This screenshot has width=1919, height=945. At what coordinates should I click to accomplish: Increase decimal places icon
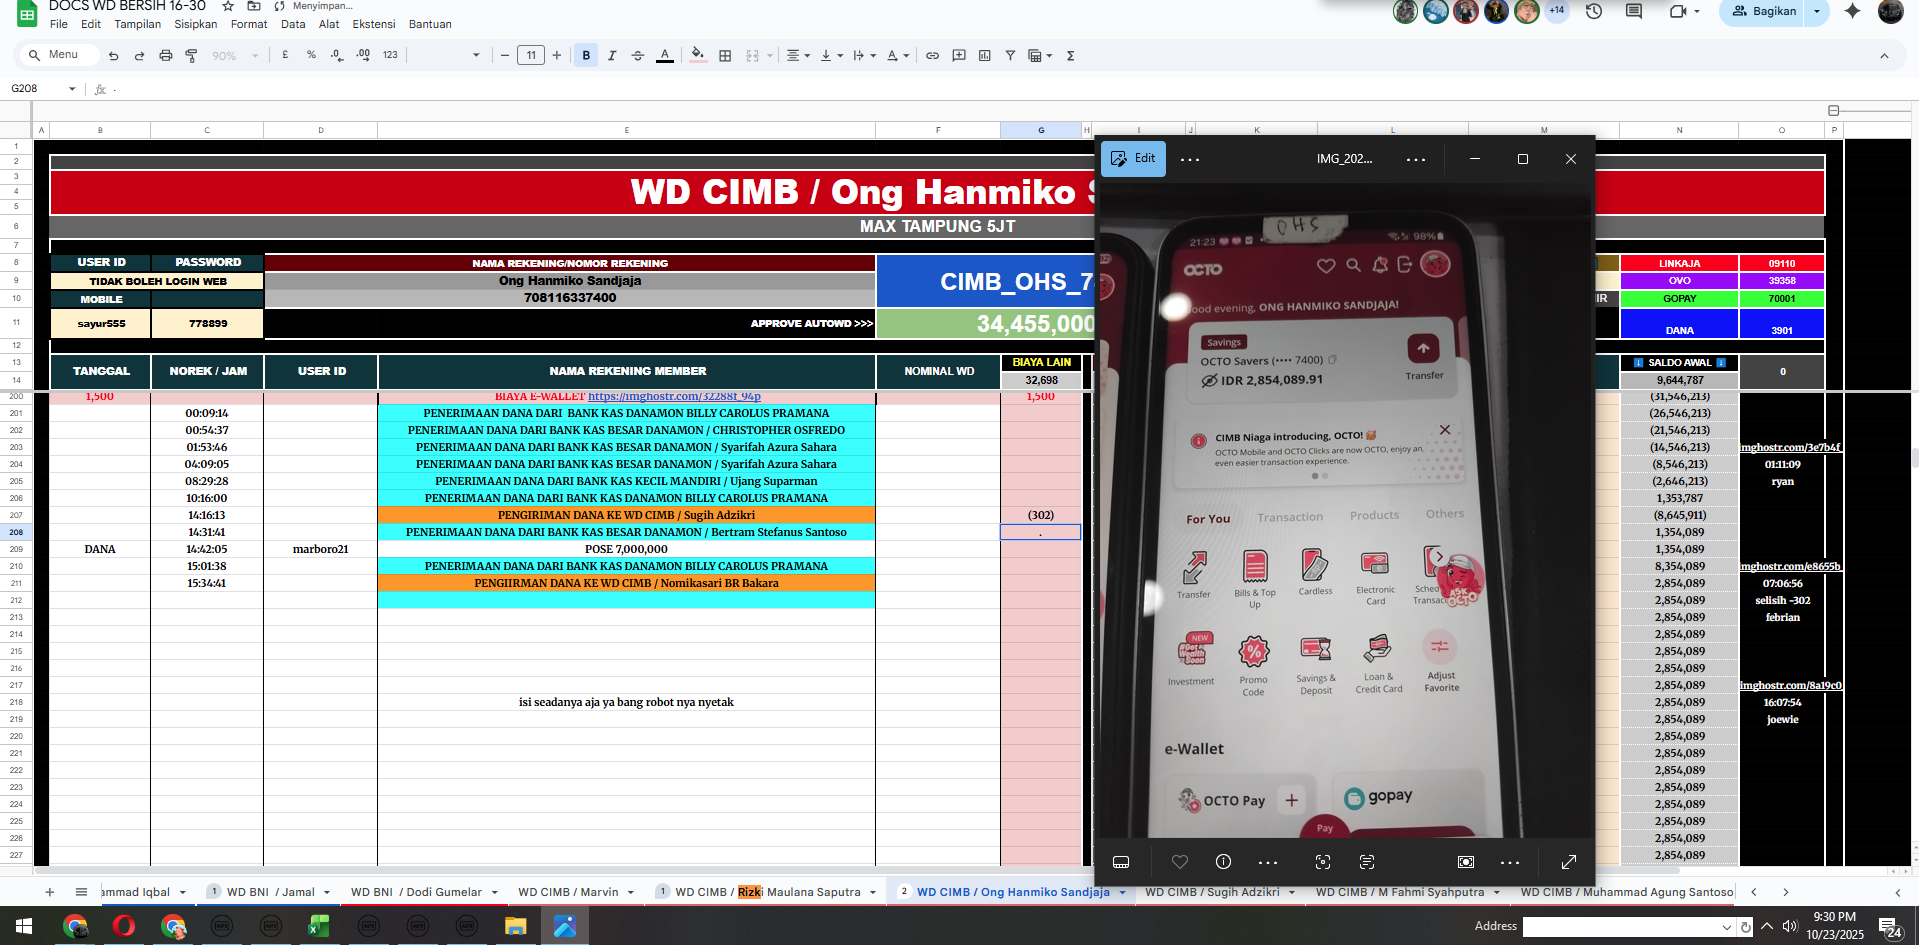point(363,55)
